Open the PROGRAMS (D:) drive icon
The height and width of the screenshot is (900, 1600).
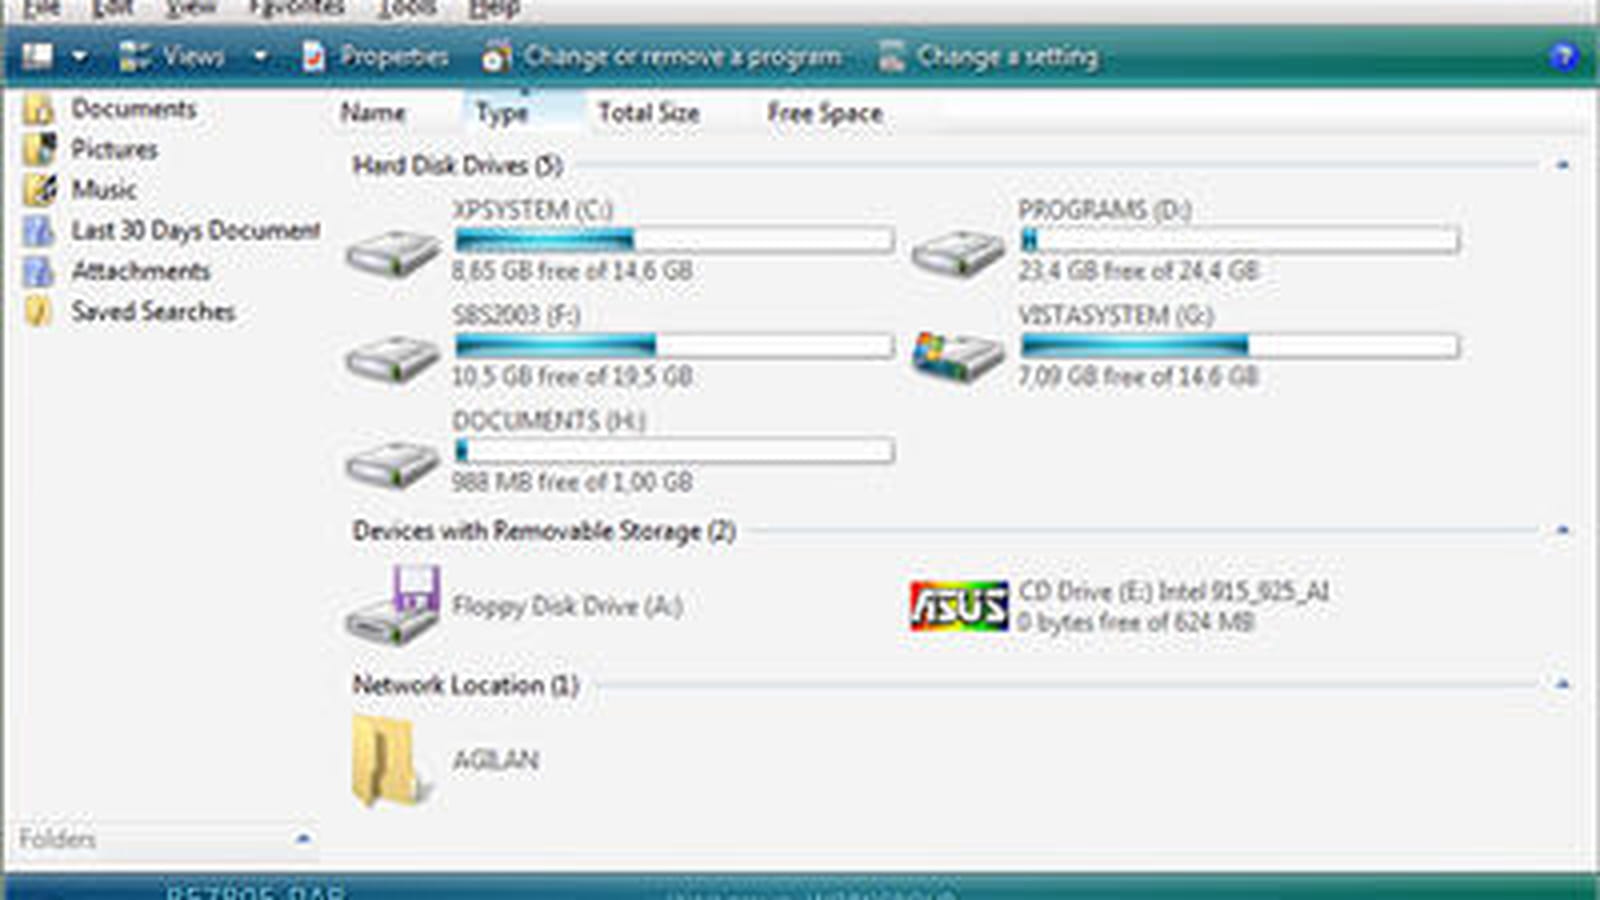coord(957,254)
